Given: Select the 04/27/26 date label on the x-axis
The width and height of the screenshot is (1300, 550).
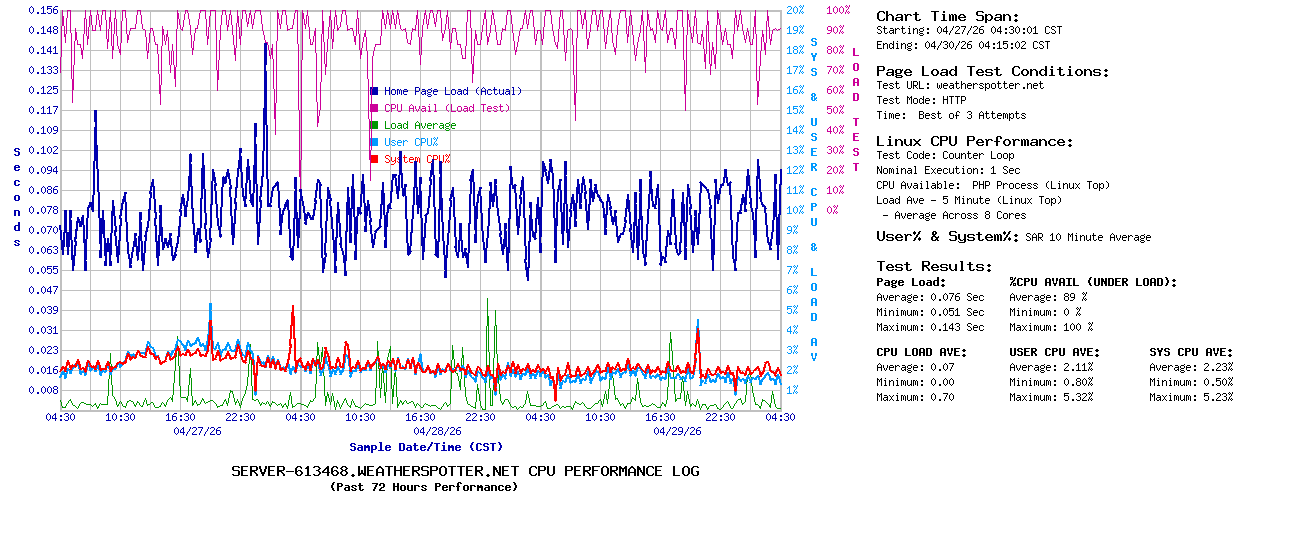Looking at the screenshot, I should tap(197, 432).
